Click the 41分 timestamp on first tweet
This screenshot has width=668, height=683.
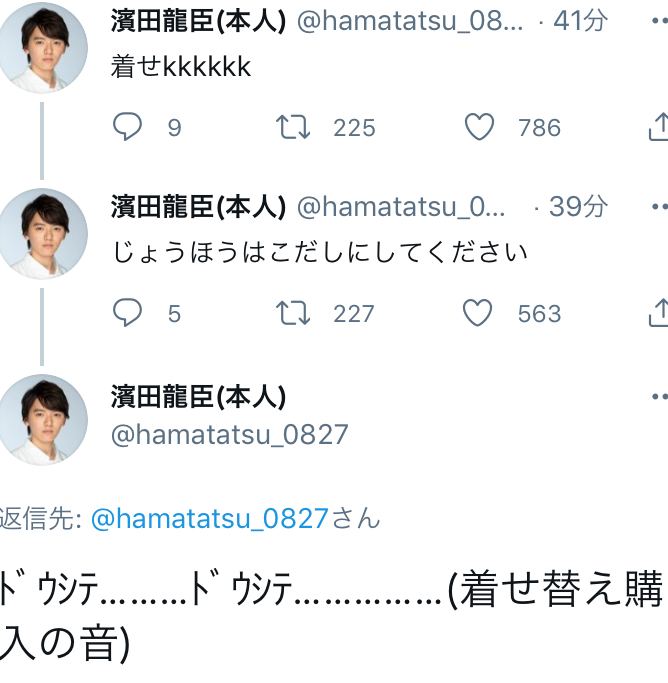point(581,21)
